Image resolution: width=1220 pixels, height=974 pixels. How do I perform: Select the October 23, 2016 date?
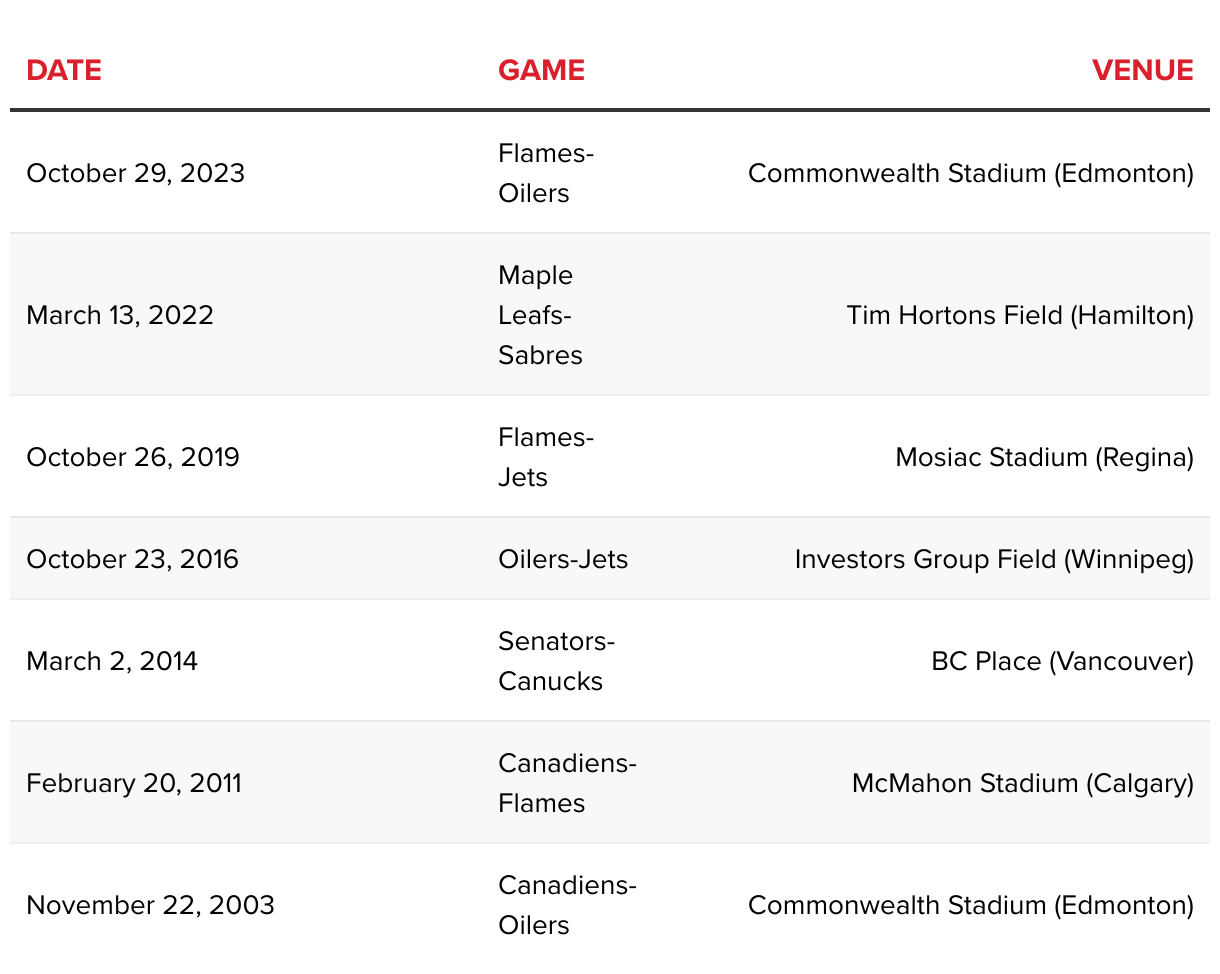coord(133,558)
